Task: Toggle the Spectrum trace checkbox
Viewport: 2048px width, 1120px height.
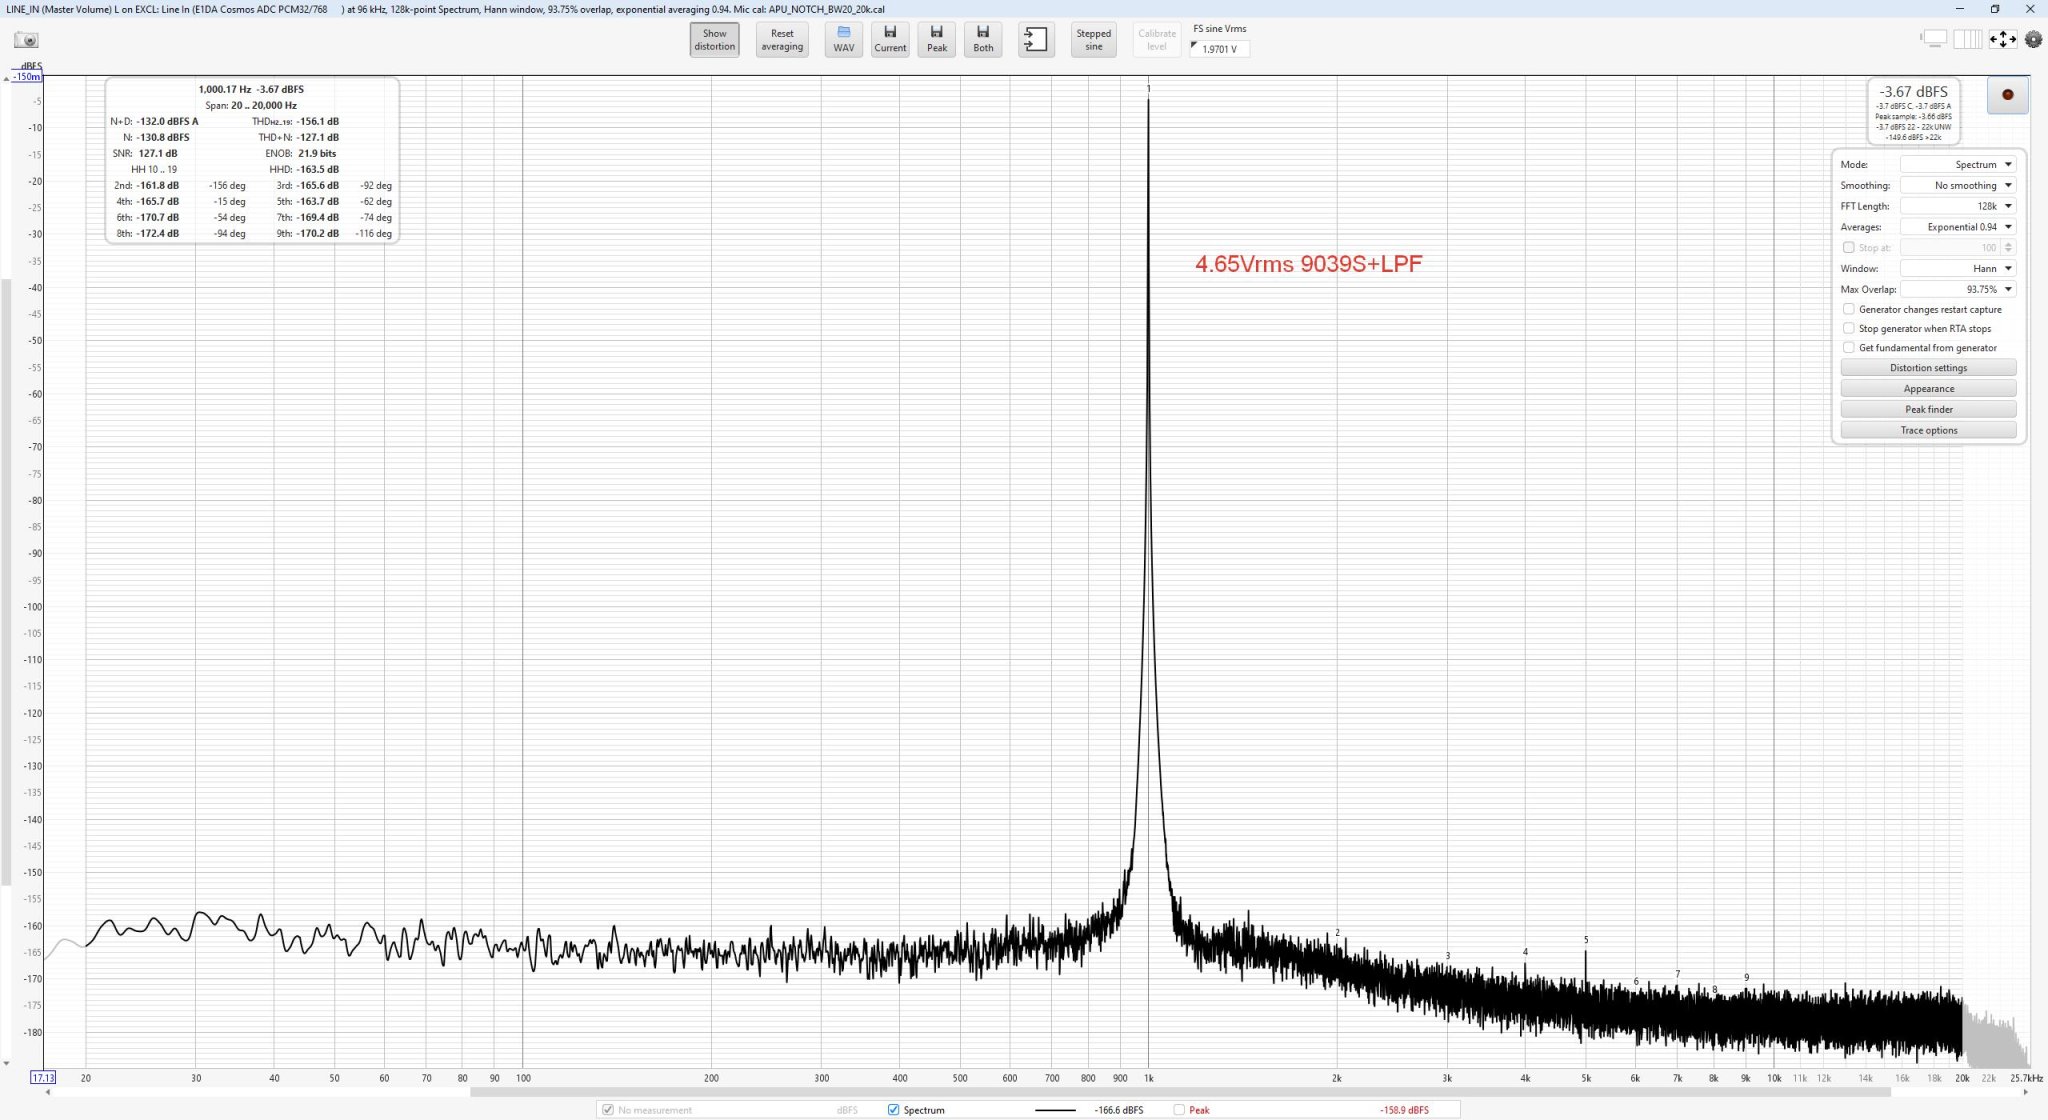Action: click(893, 1110)
